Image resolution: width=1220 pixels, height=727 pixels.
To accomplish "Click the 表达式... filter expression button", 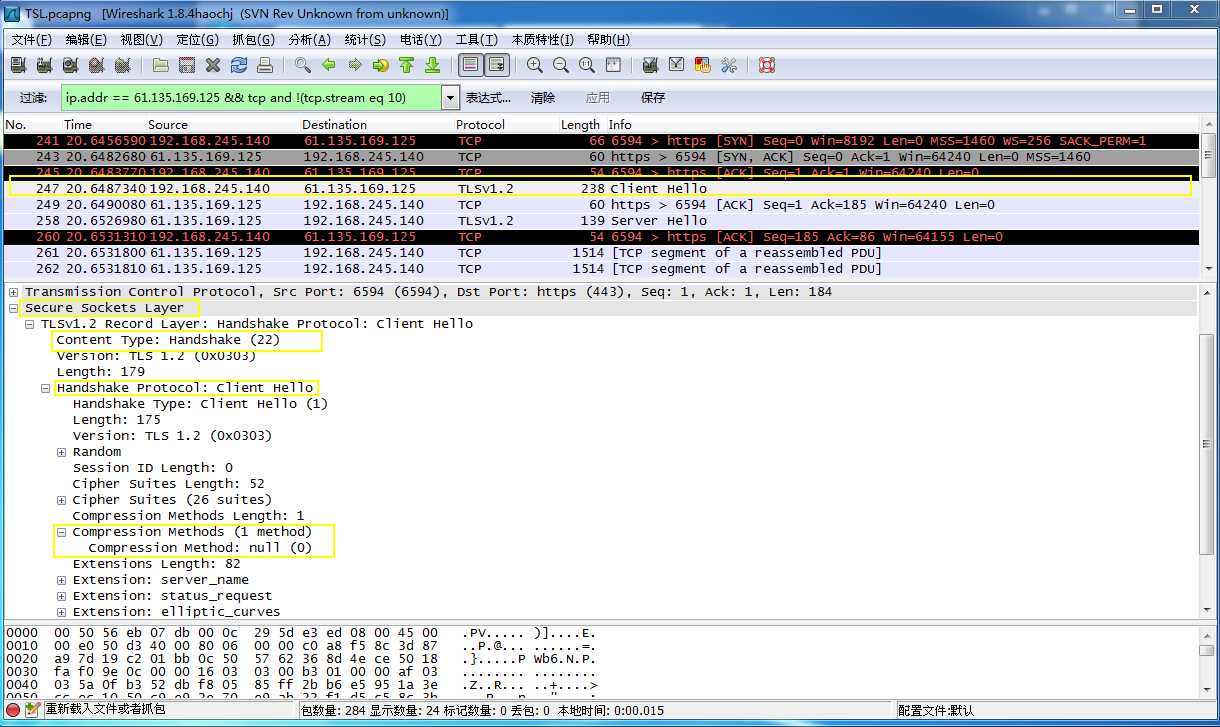I will tap(489, 98).
